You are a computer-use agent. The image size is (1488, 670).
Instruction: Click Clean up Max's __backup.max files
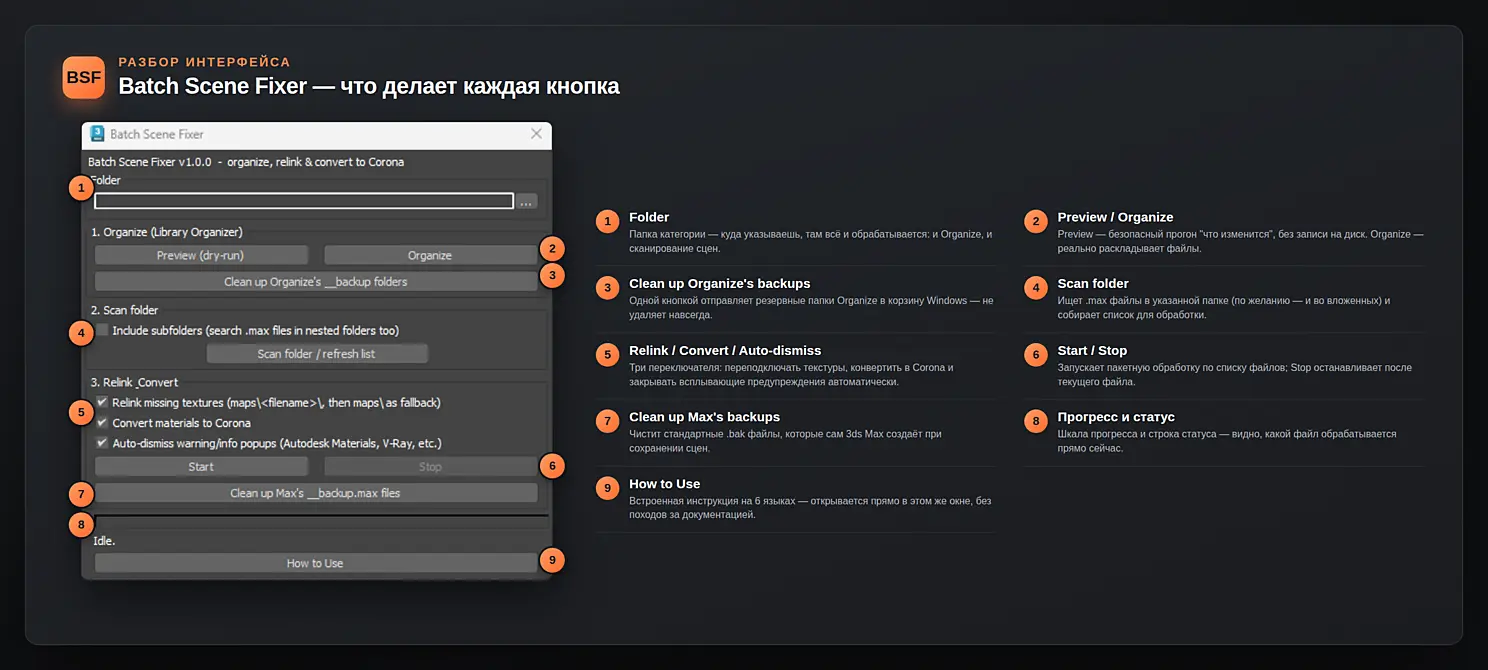pos(316,493)
